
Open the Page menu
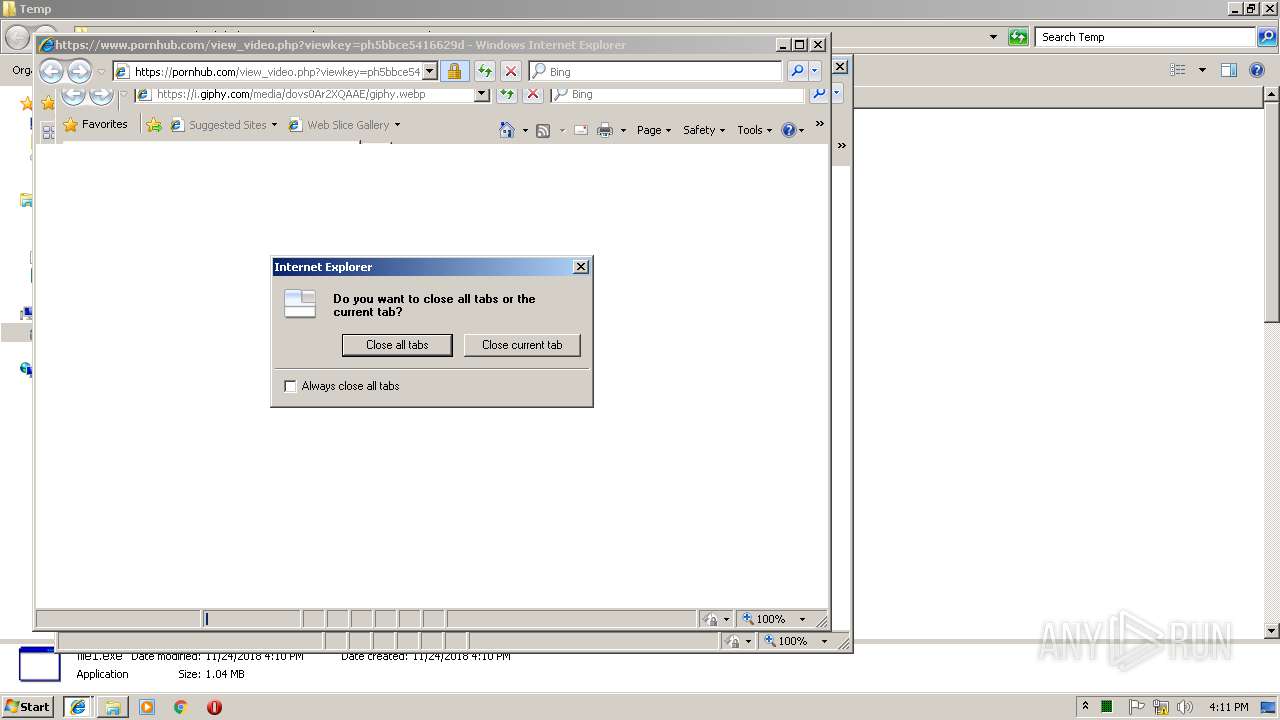coord(654,130)
